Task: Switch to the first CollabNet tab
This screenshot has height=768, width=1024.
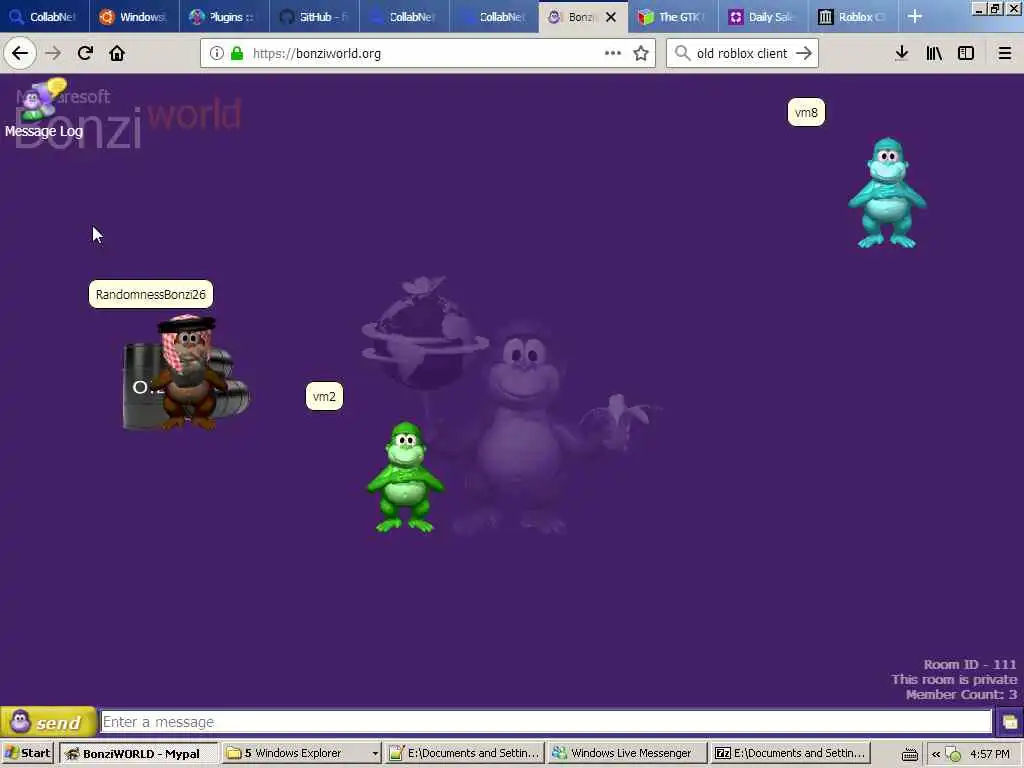Action: 44,17
